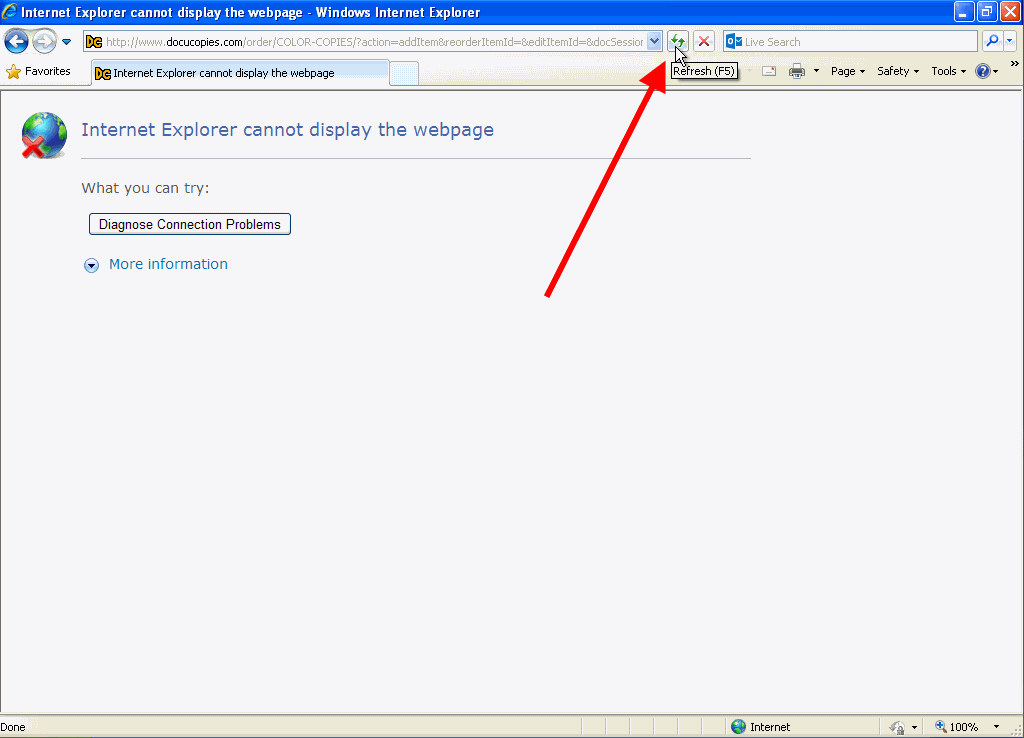Open the Safety menu
1024x738 pixels.
(898, 71)
